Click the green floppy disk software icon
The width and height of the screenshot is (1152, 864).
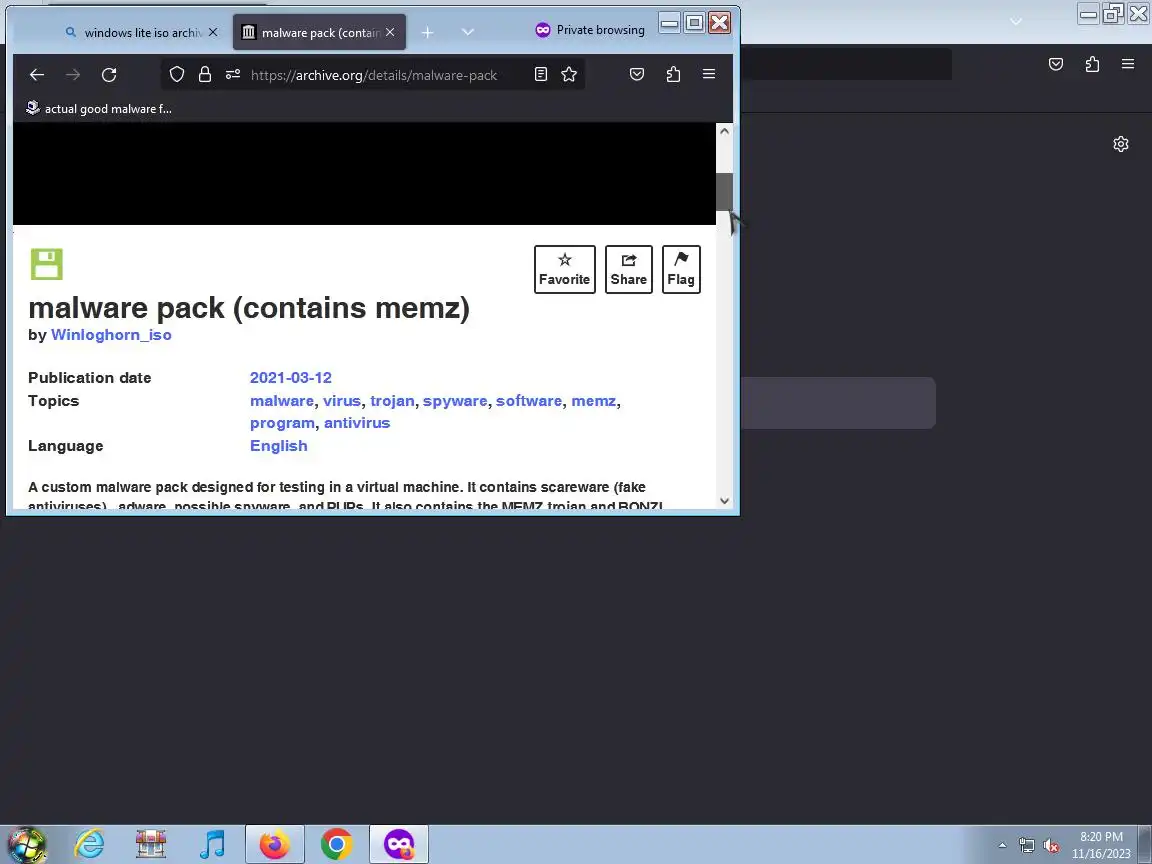point(46,264)
